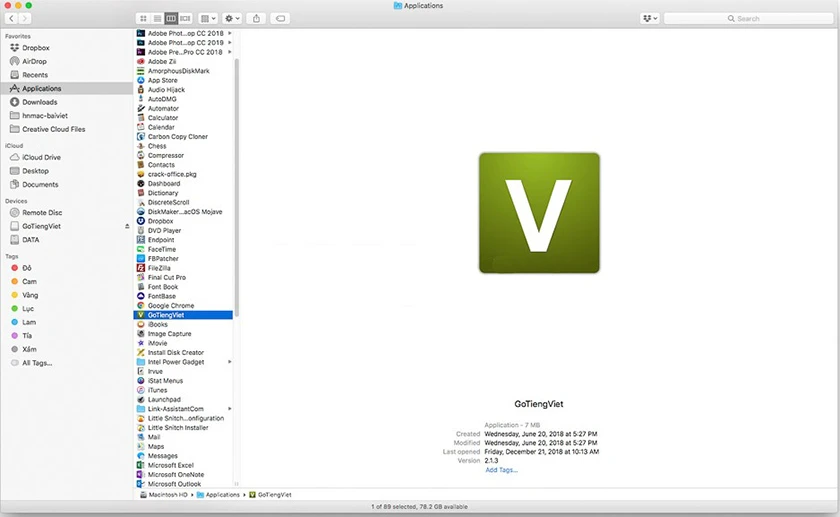Select Messages app icon
Viewport: 840px width, 517px height.
coord(141,455)
